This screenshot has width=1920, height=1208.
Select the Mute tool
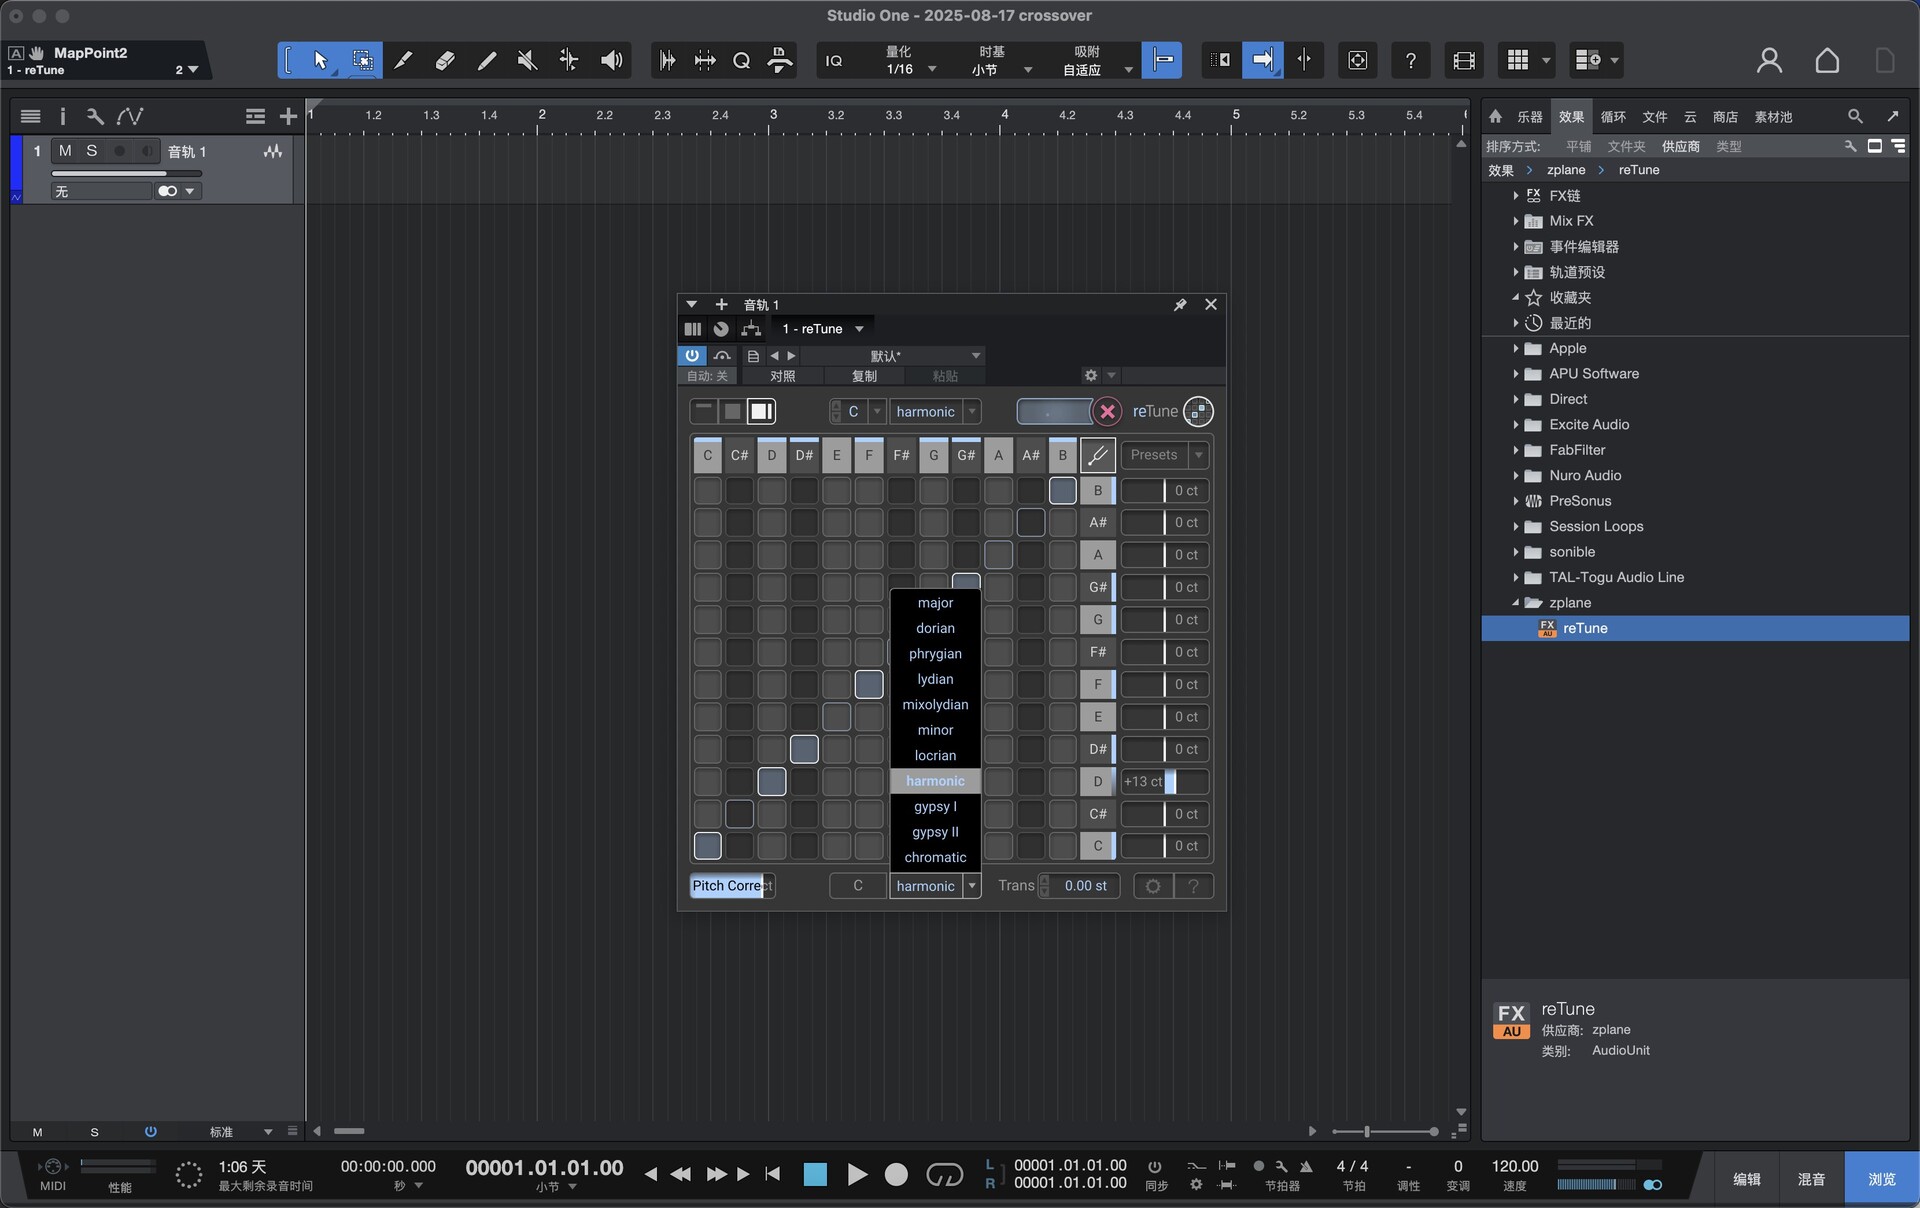tap(528, 61)
